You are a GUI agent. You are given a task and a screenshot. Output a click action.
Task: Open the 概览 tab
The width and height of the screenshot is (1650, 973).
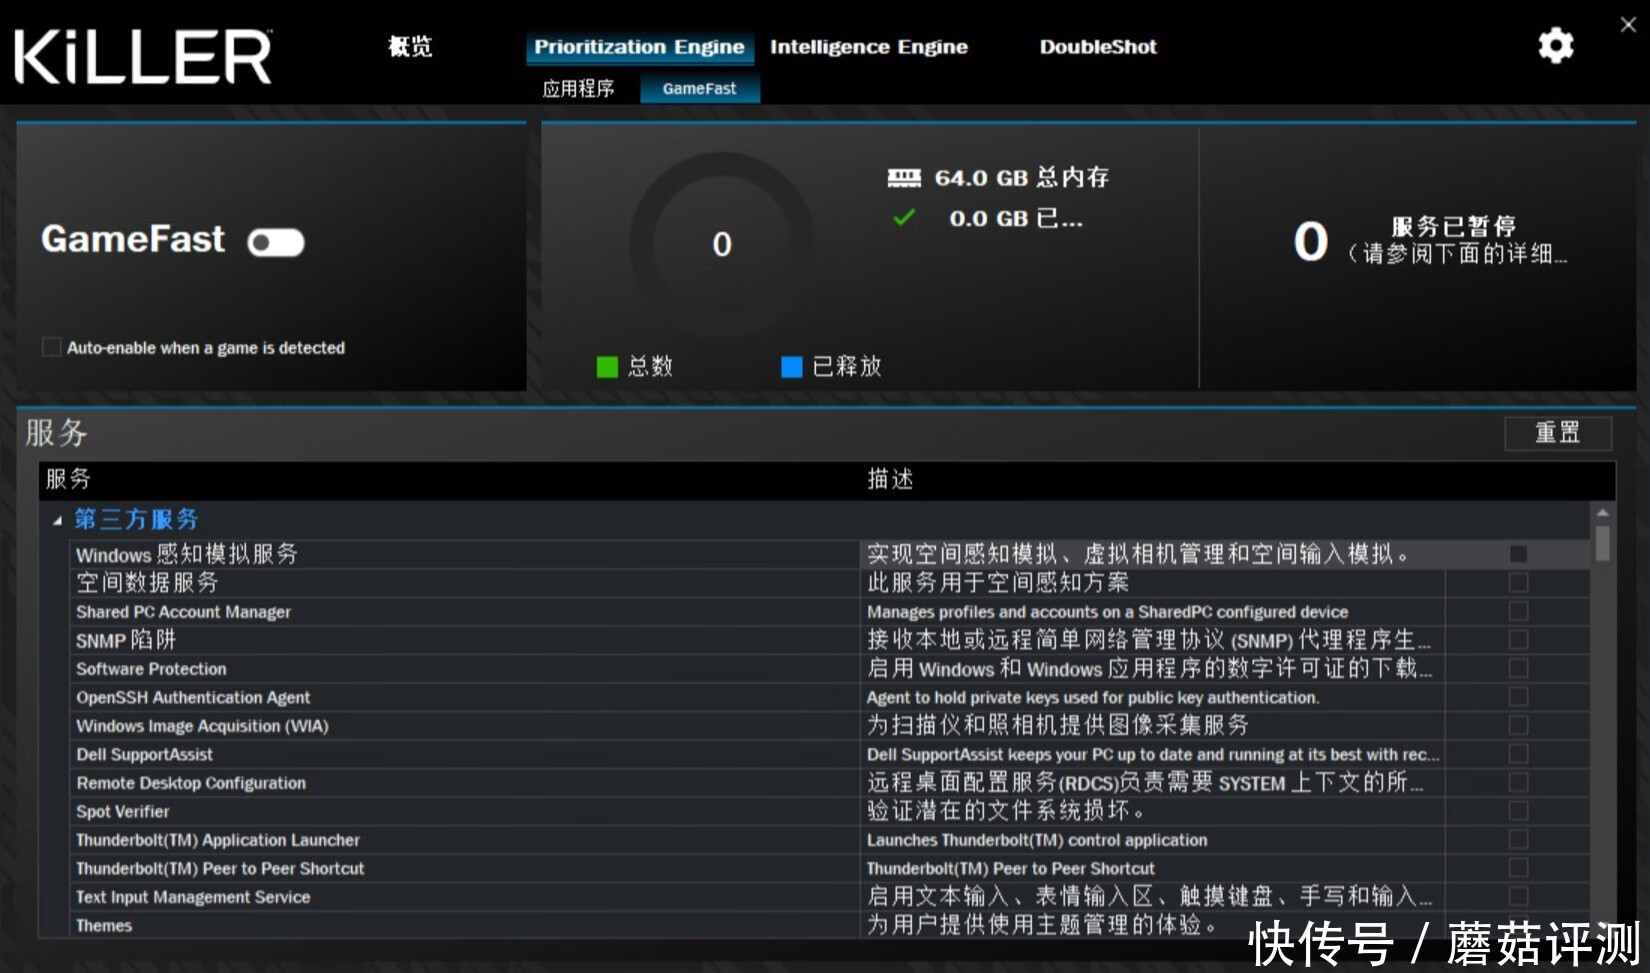pyautogui.click(x=410, y=46)
